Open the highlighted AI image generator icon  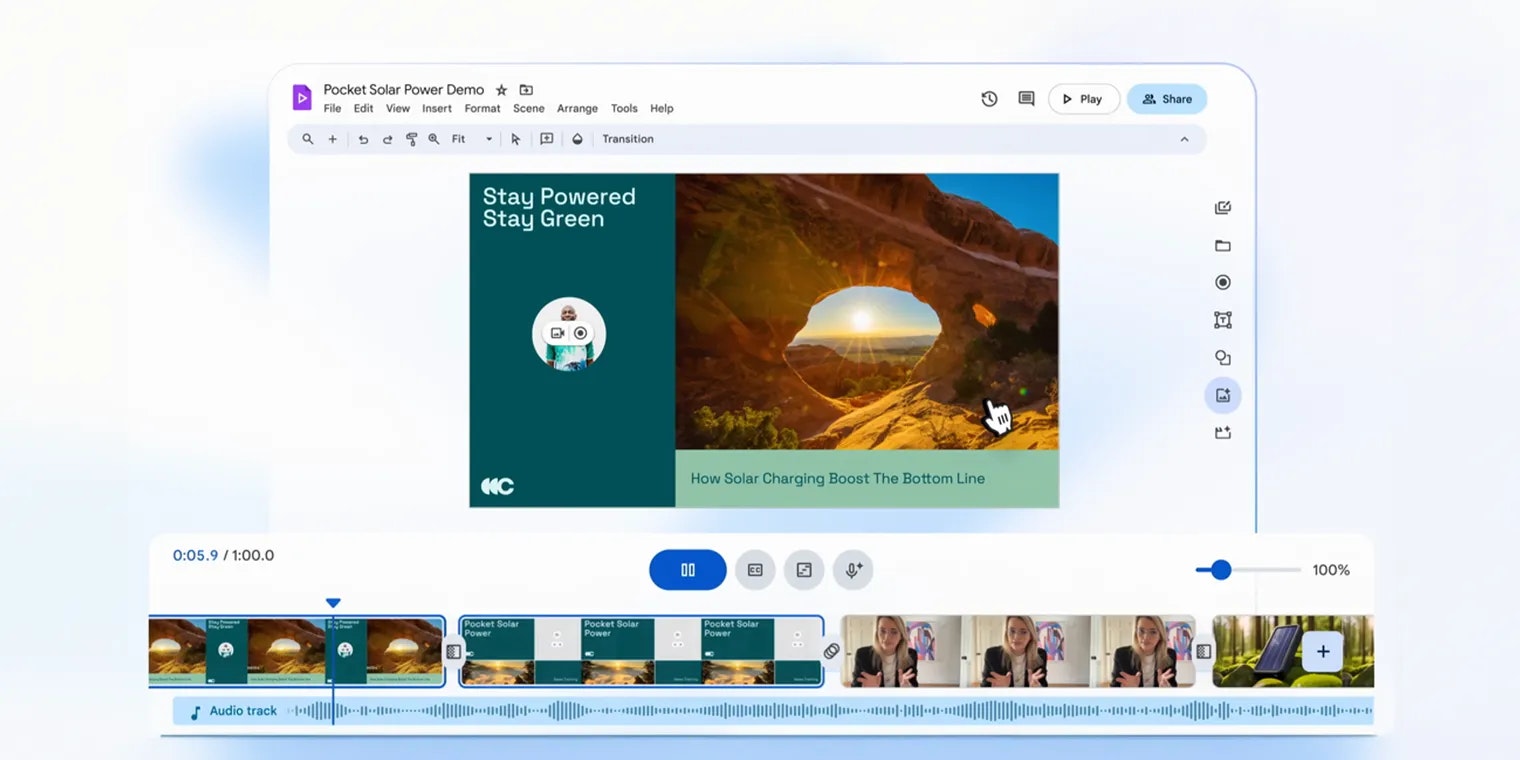(x=1222, y=395)
